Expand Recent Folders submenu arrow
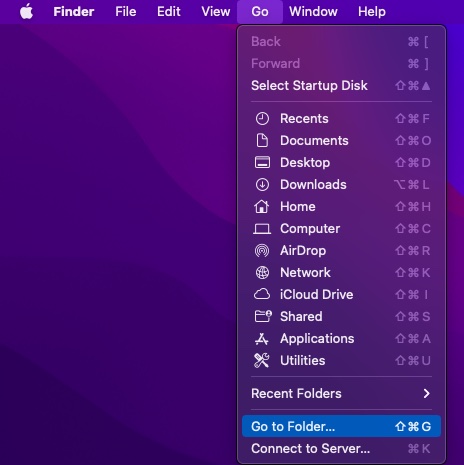Screen dimensions: 464x465 click(x=426, y=394)
